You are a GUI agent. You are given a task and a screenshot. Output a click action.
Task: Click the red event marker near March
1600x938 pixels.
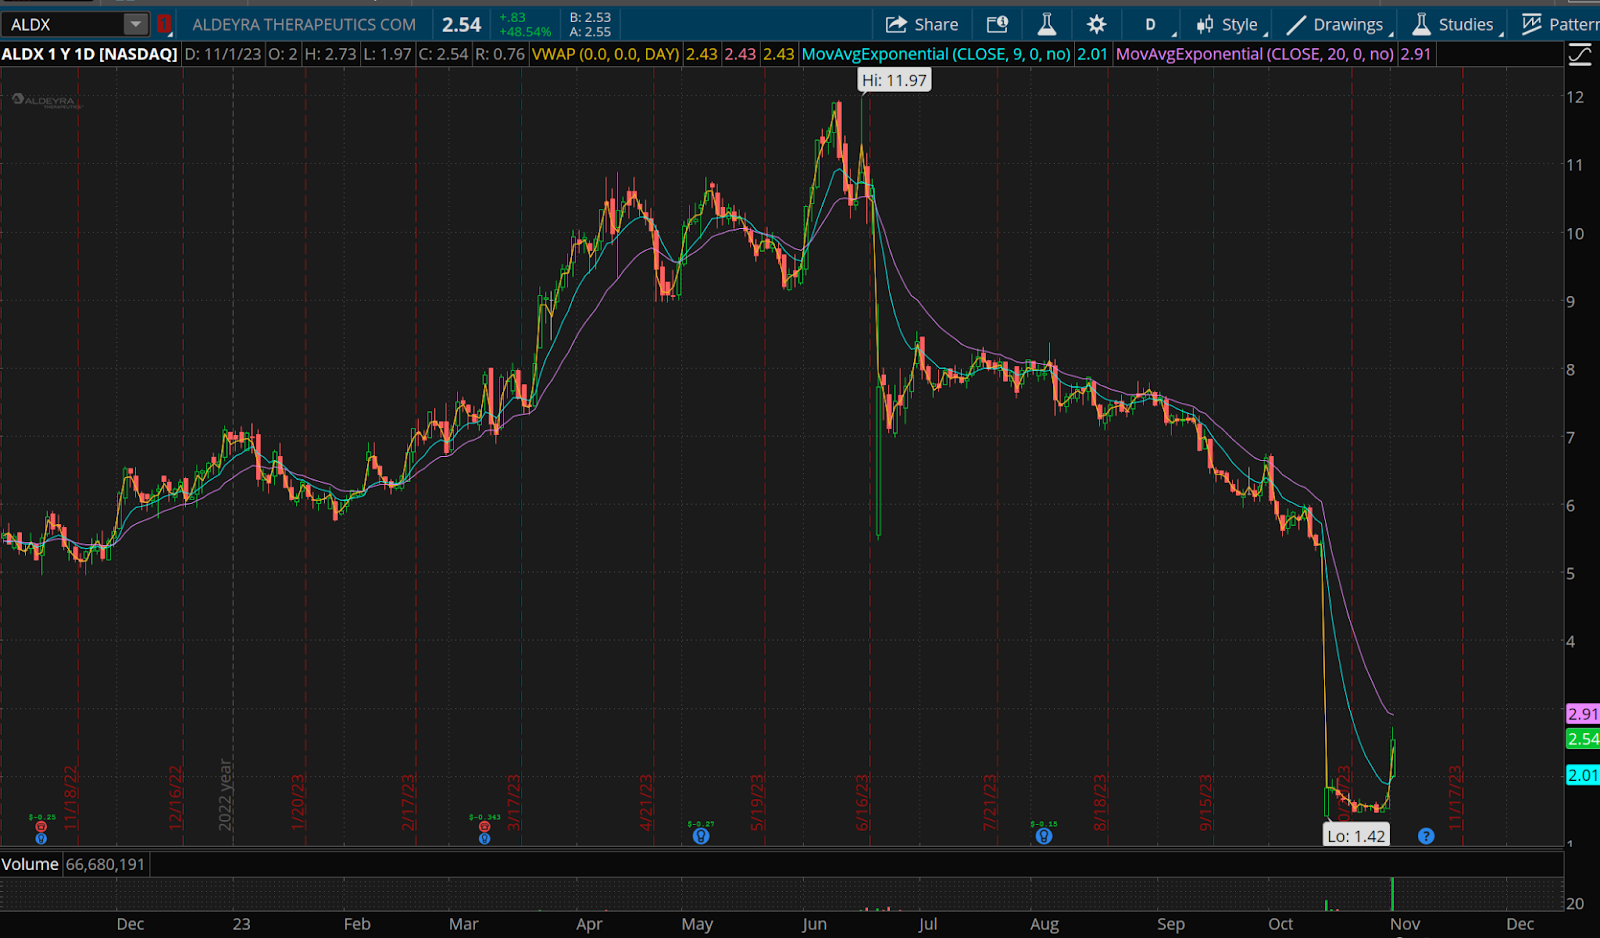click(x=484, y=827)
